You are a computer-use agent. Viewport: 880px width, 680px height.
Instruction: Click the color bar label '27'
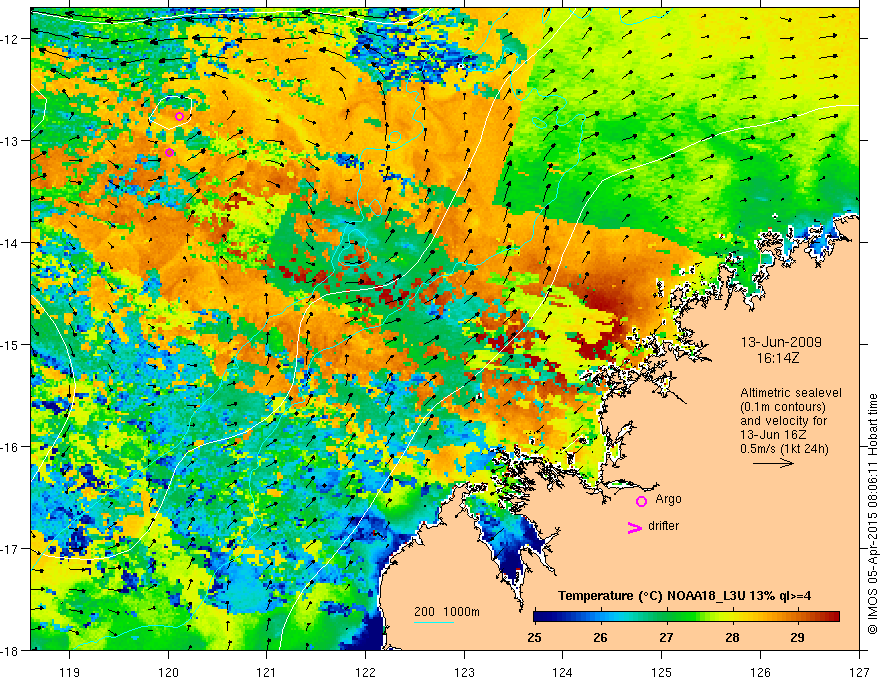click(666, 638)
